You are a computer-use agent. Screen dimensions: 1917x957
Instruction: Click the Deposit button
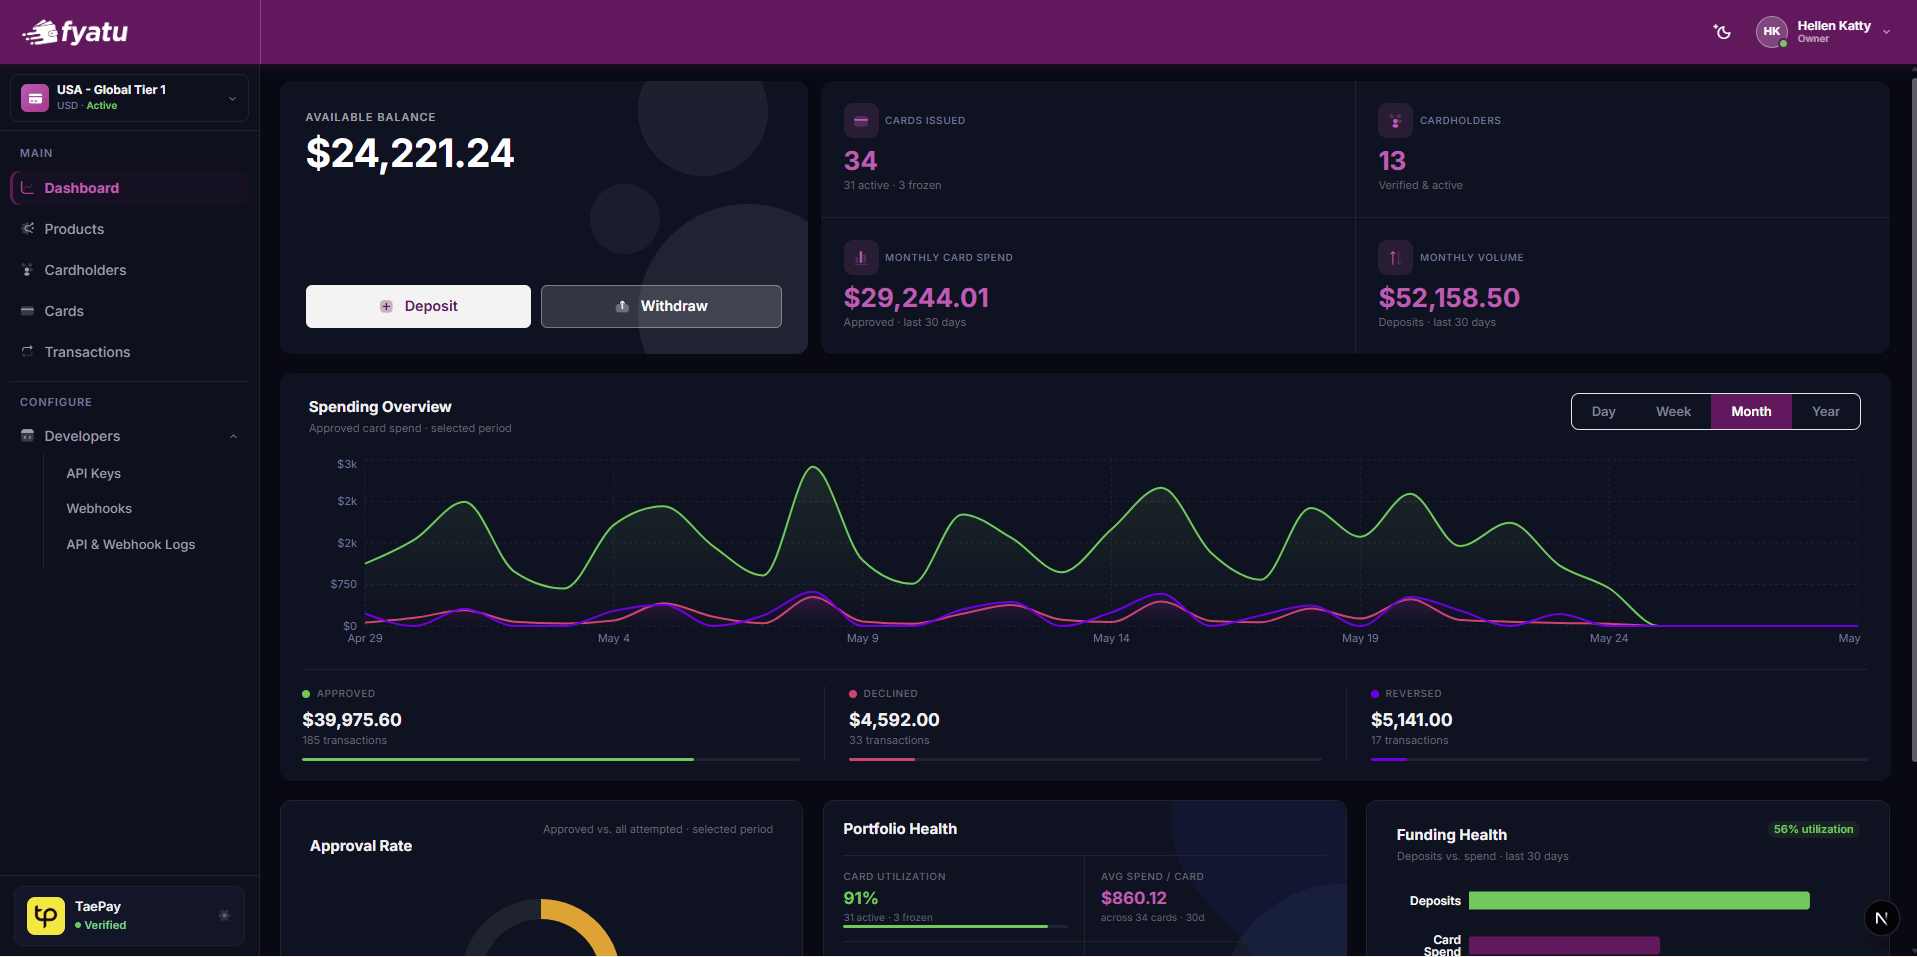pos(418,306)
